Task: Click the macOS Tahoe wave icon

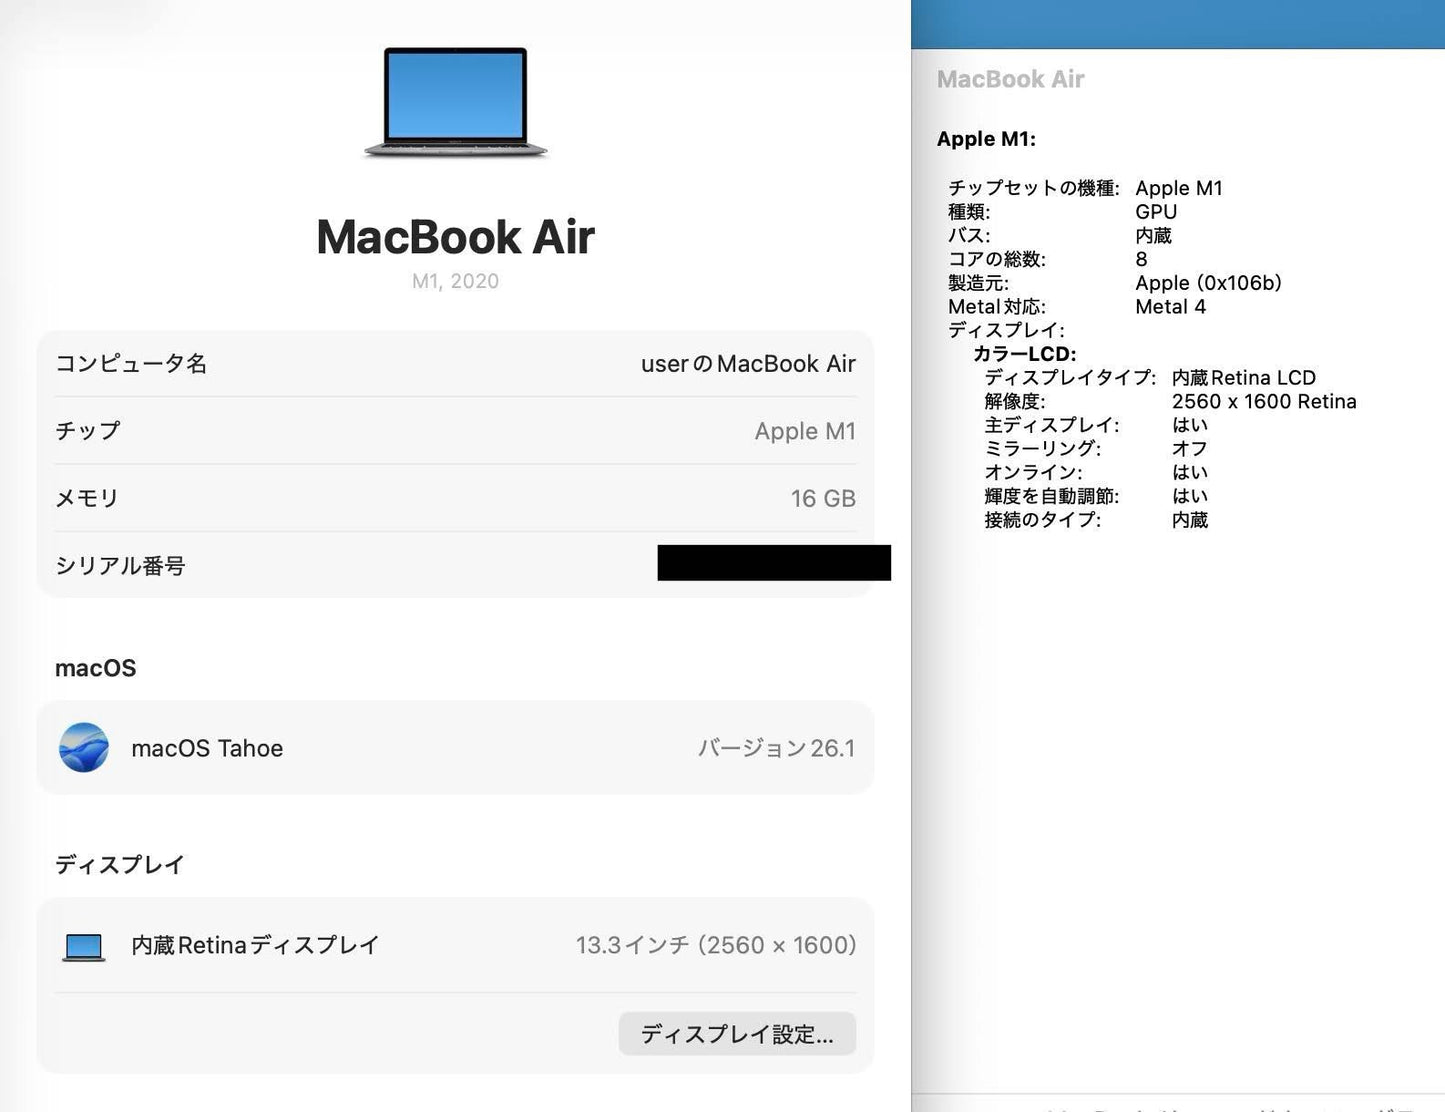Action: [x=84, y=747]
